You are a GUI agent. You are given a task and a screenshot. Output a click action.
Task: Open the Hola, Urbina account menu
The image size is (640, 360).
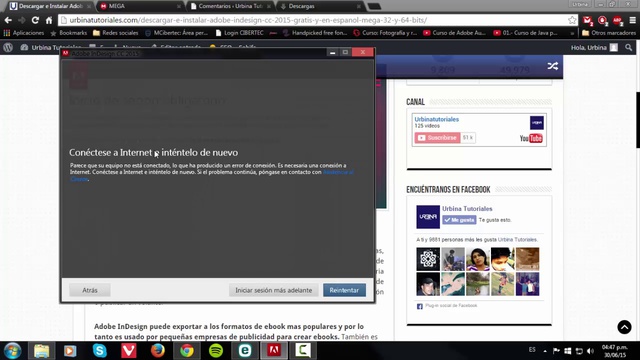pyautogui.click(x=594, y=47)
